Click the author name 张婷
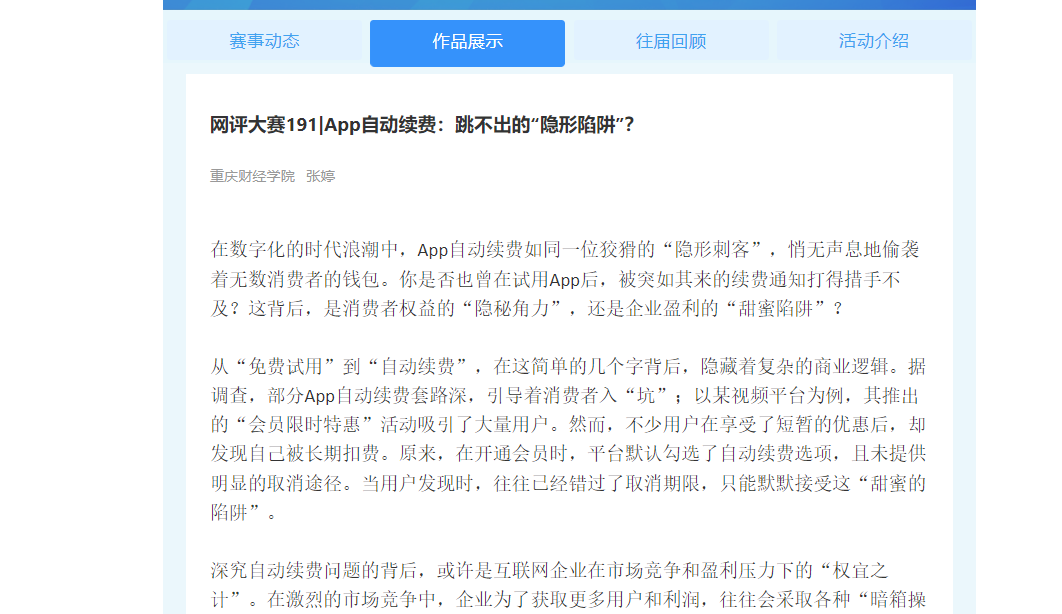The height and width of the screenshot is (614, 1062). [x=320, y=176]
